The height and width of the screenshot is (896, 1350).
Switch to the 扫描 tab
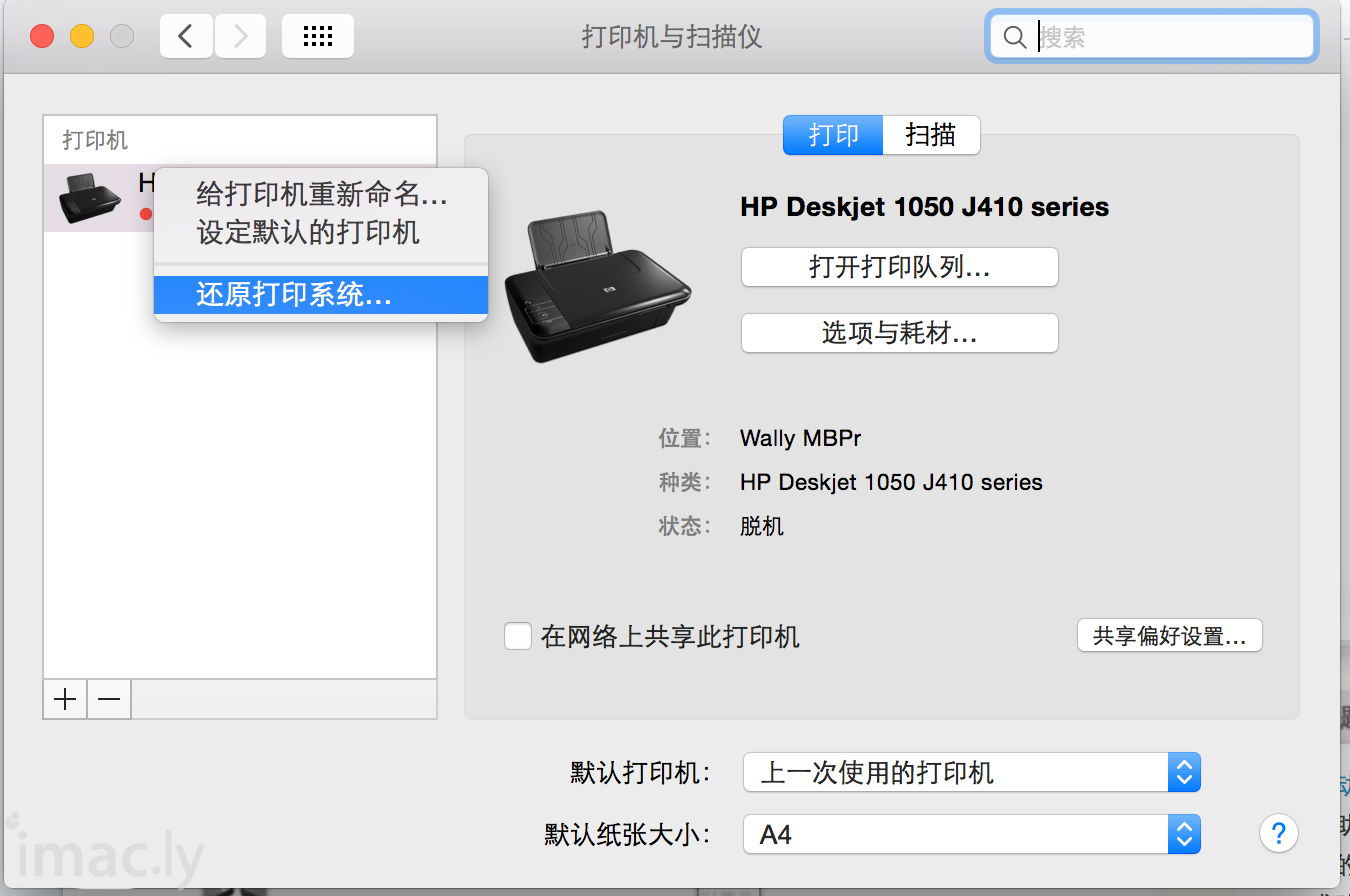(931, 135)
